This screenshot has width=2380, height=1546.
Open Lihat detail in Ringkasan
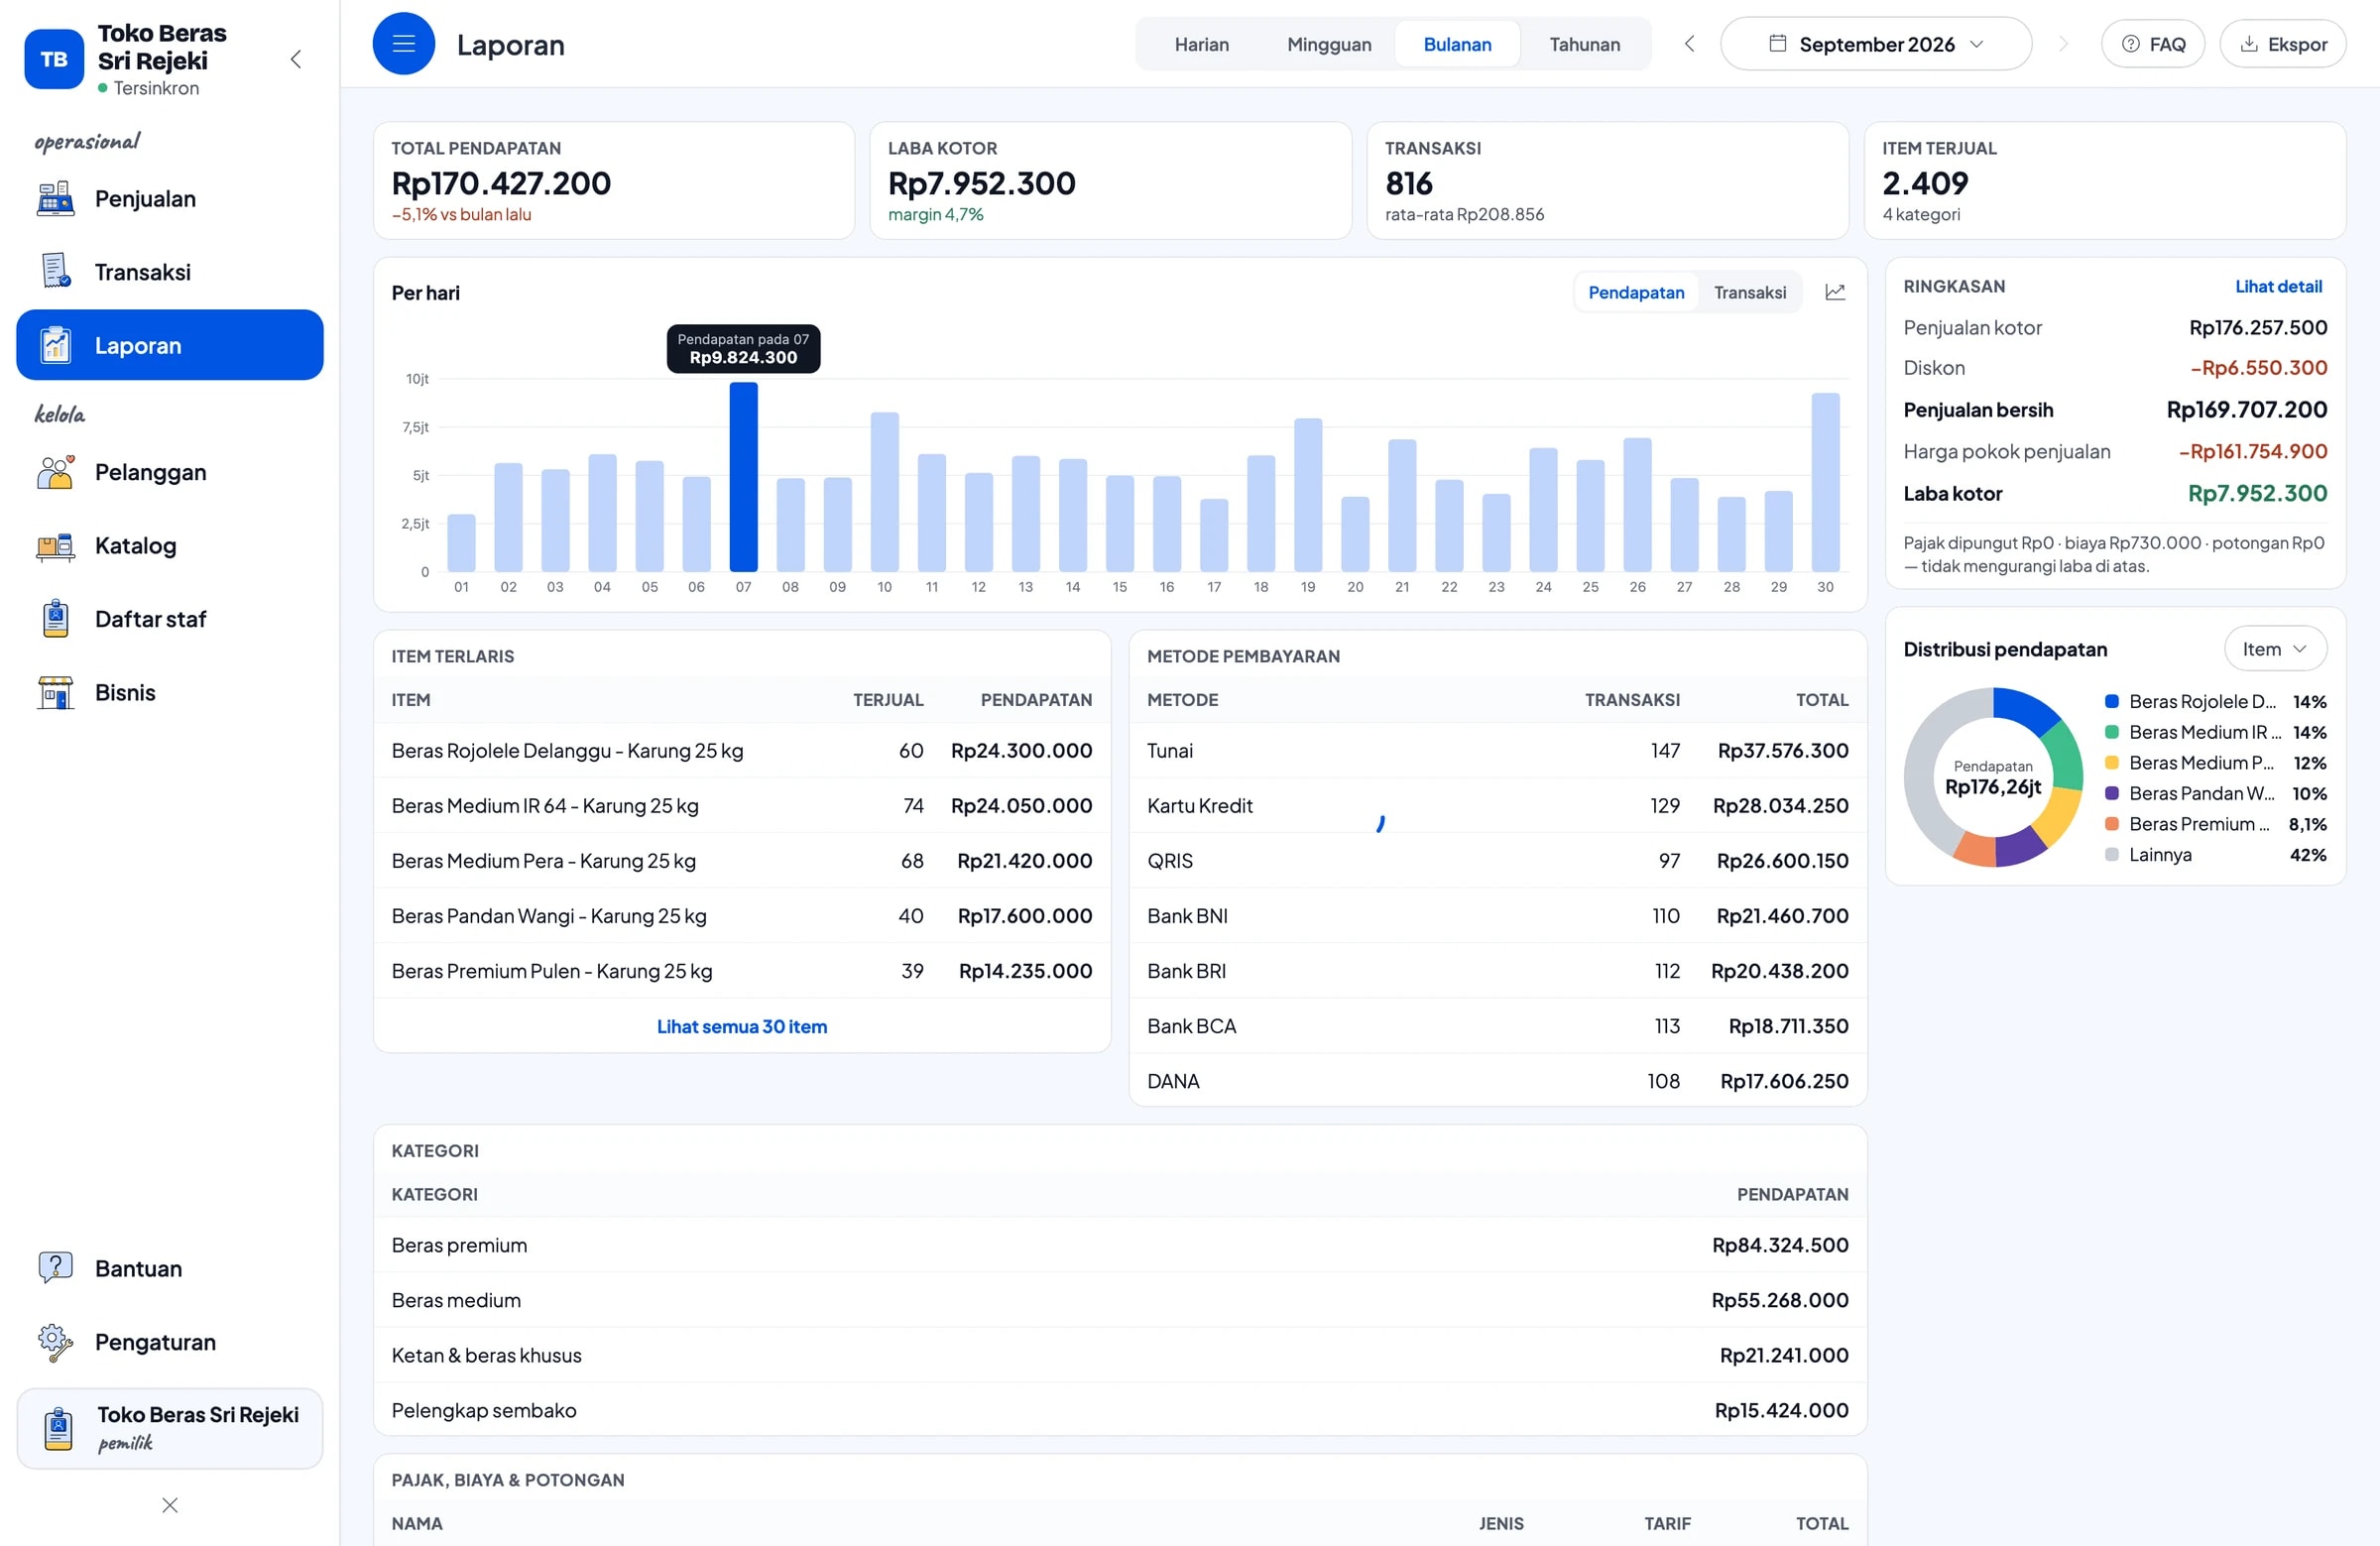tap(2278, 286)
